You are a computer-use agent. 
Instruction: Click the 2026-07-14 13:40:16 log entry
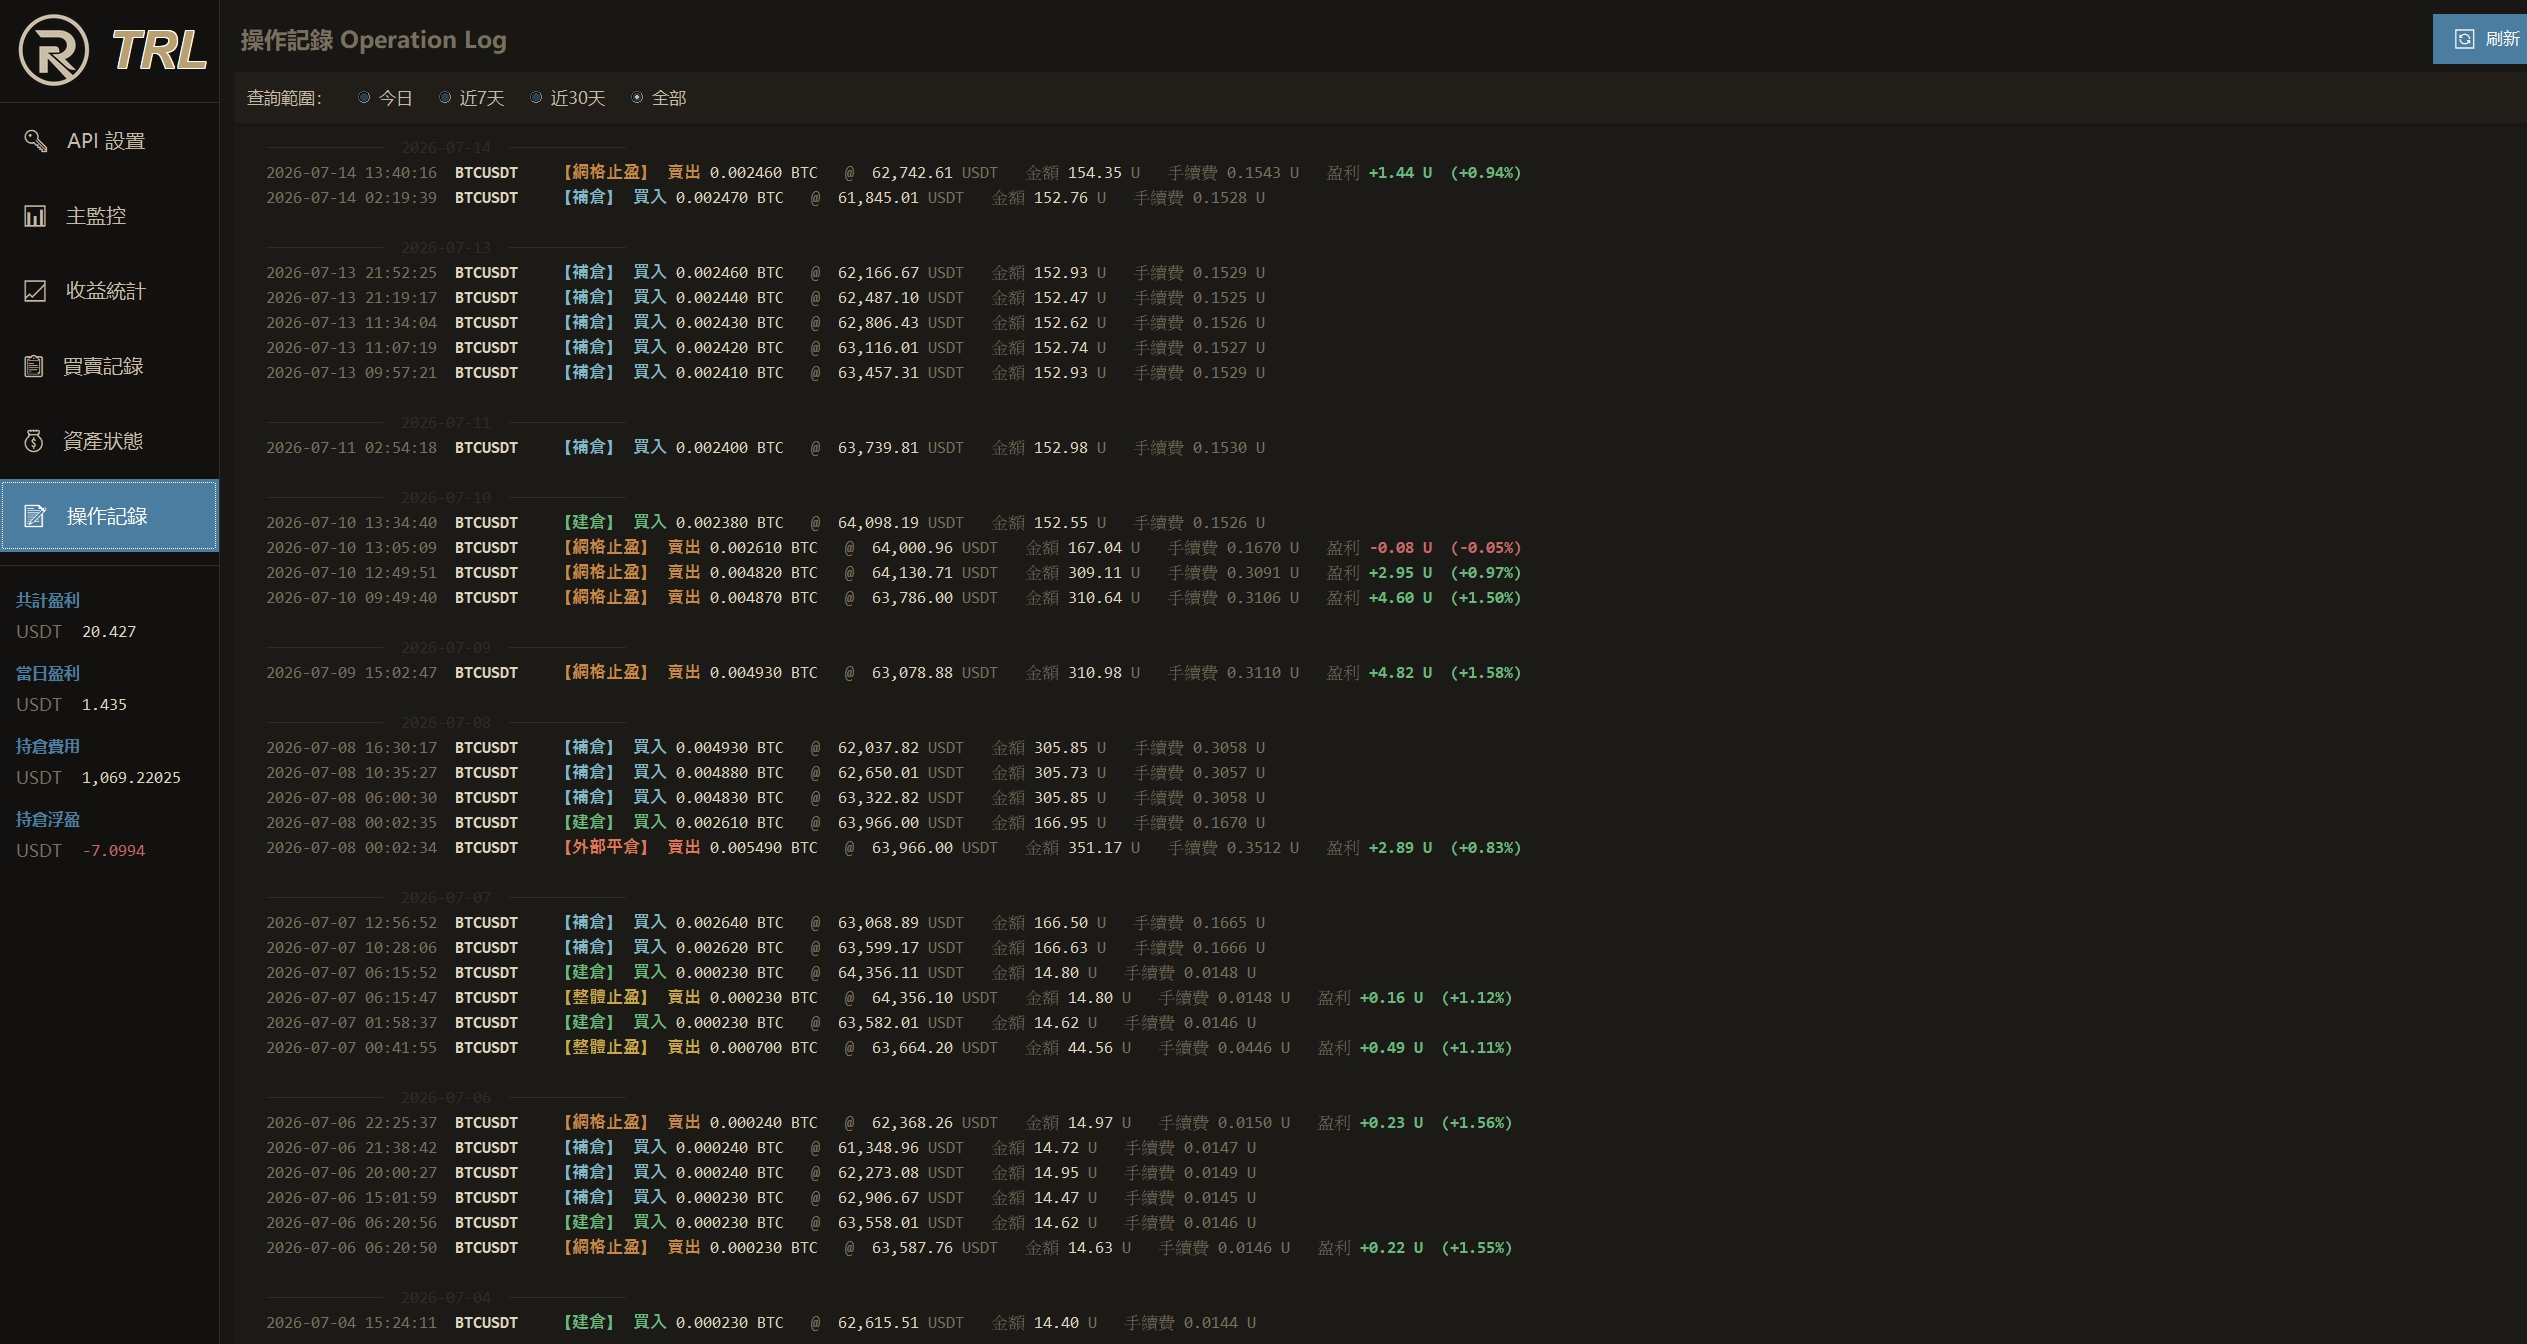click(893, 173)
